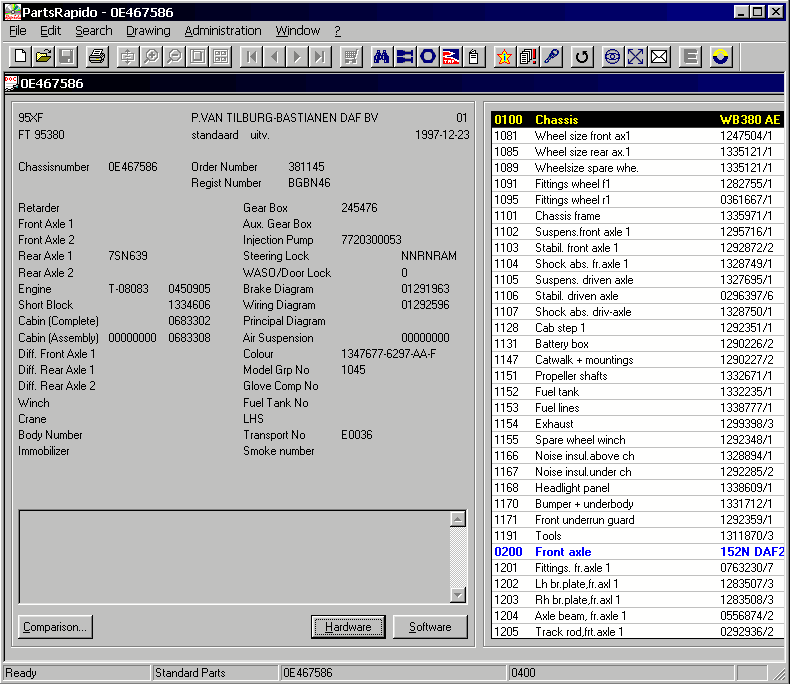Open the shopping cart icon
Image resolution: width=790 pixels, height=684 pixels.
tap(351, 56)
